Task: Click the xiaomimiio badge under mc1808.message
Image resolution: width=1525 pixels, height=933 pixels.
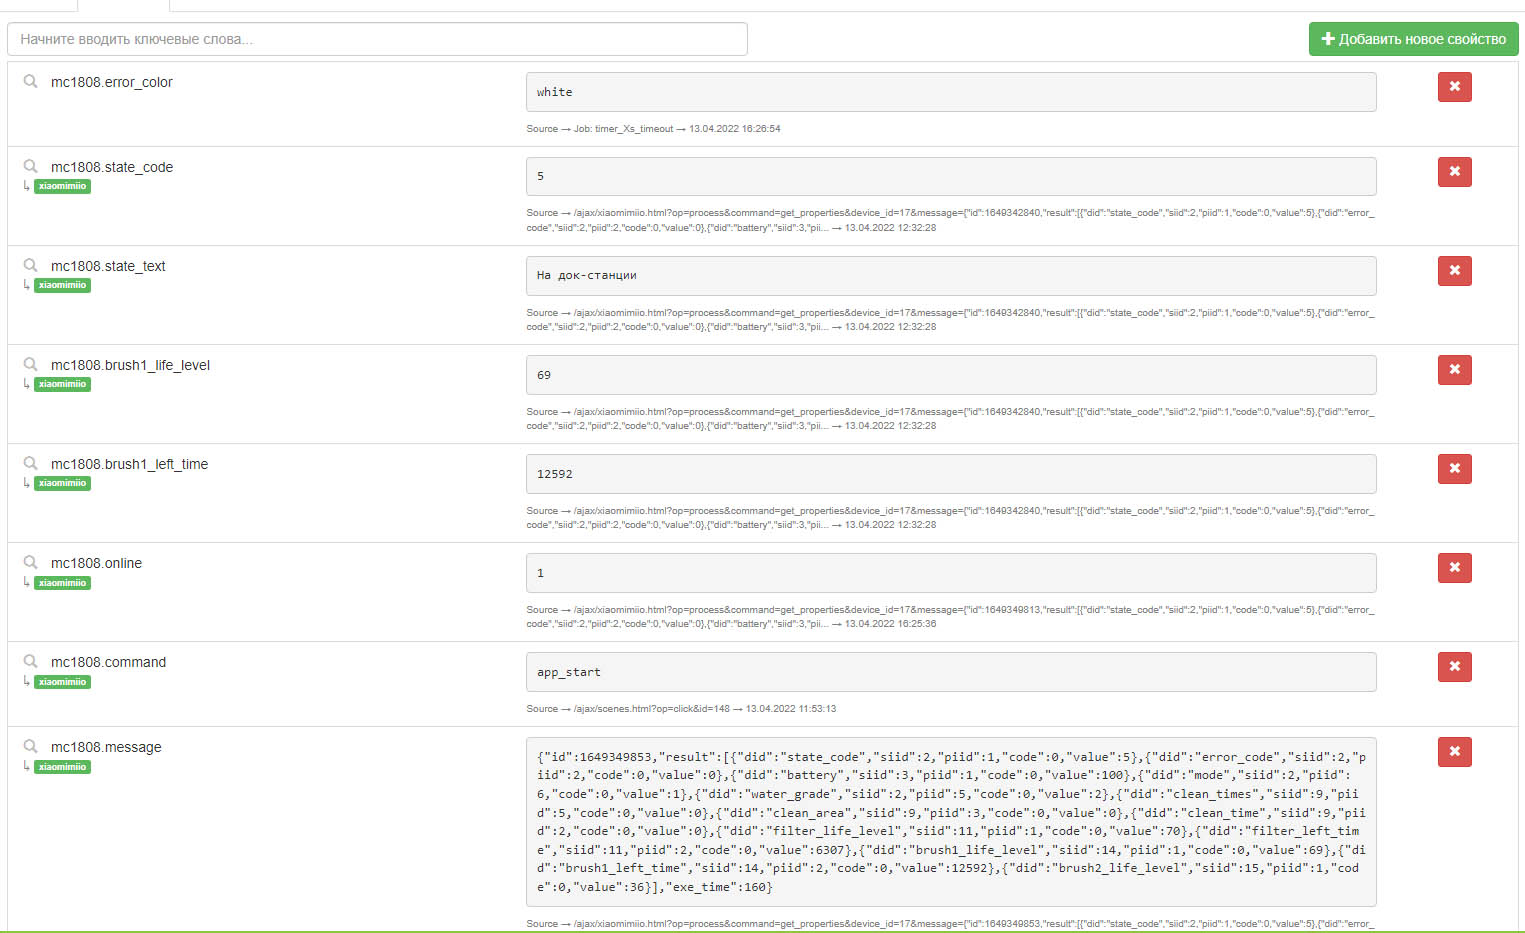Action: click(x=62, y=767)
